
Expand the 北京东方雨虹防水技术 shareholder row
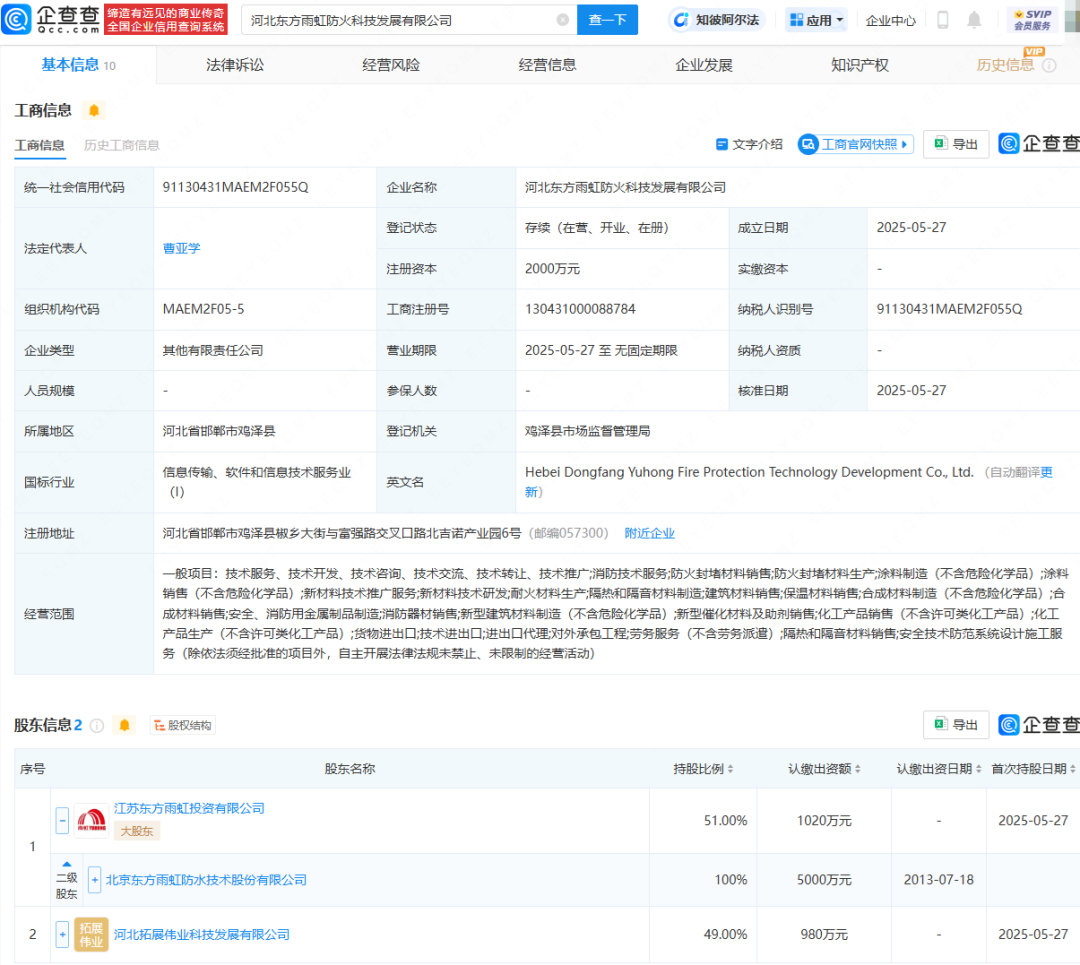[94, 880]
